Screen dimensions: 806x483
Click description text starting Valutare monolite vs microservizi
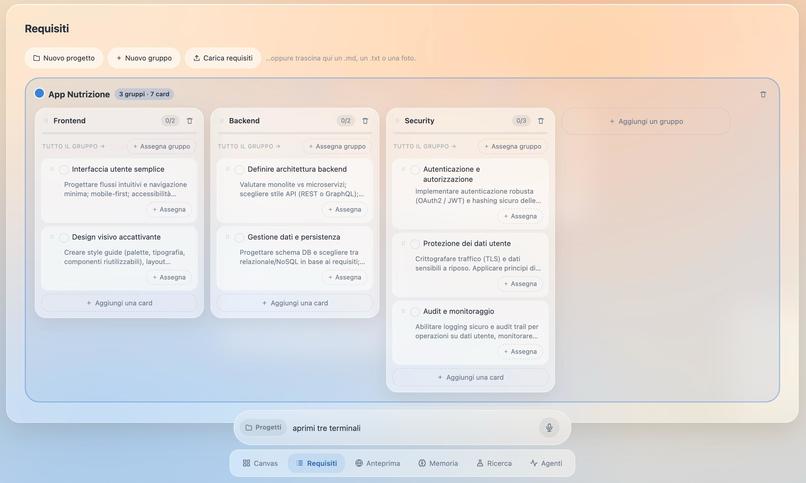tap(302, 189)
